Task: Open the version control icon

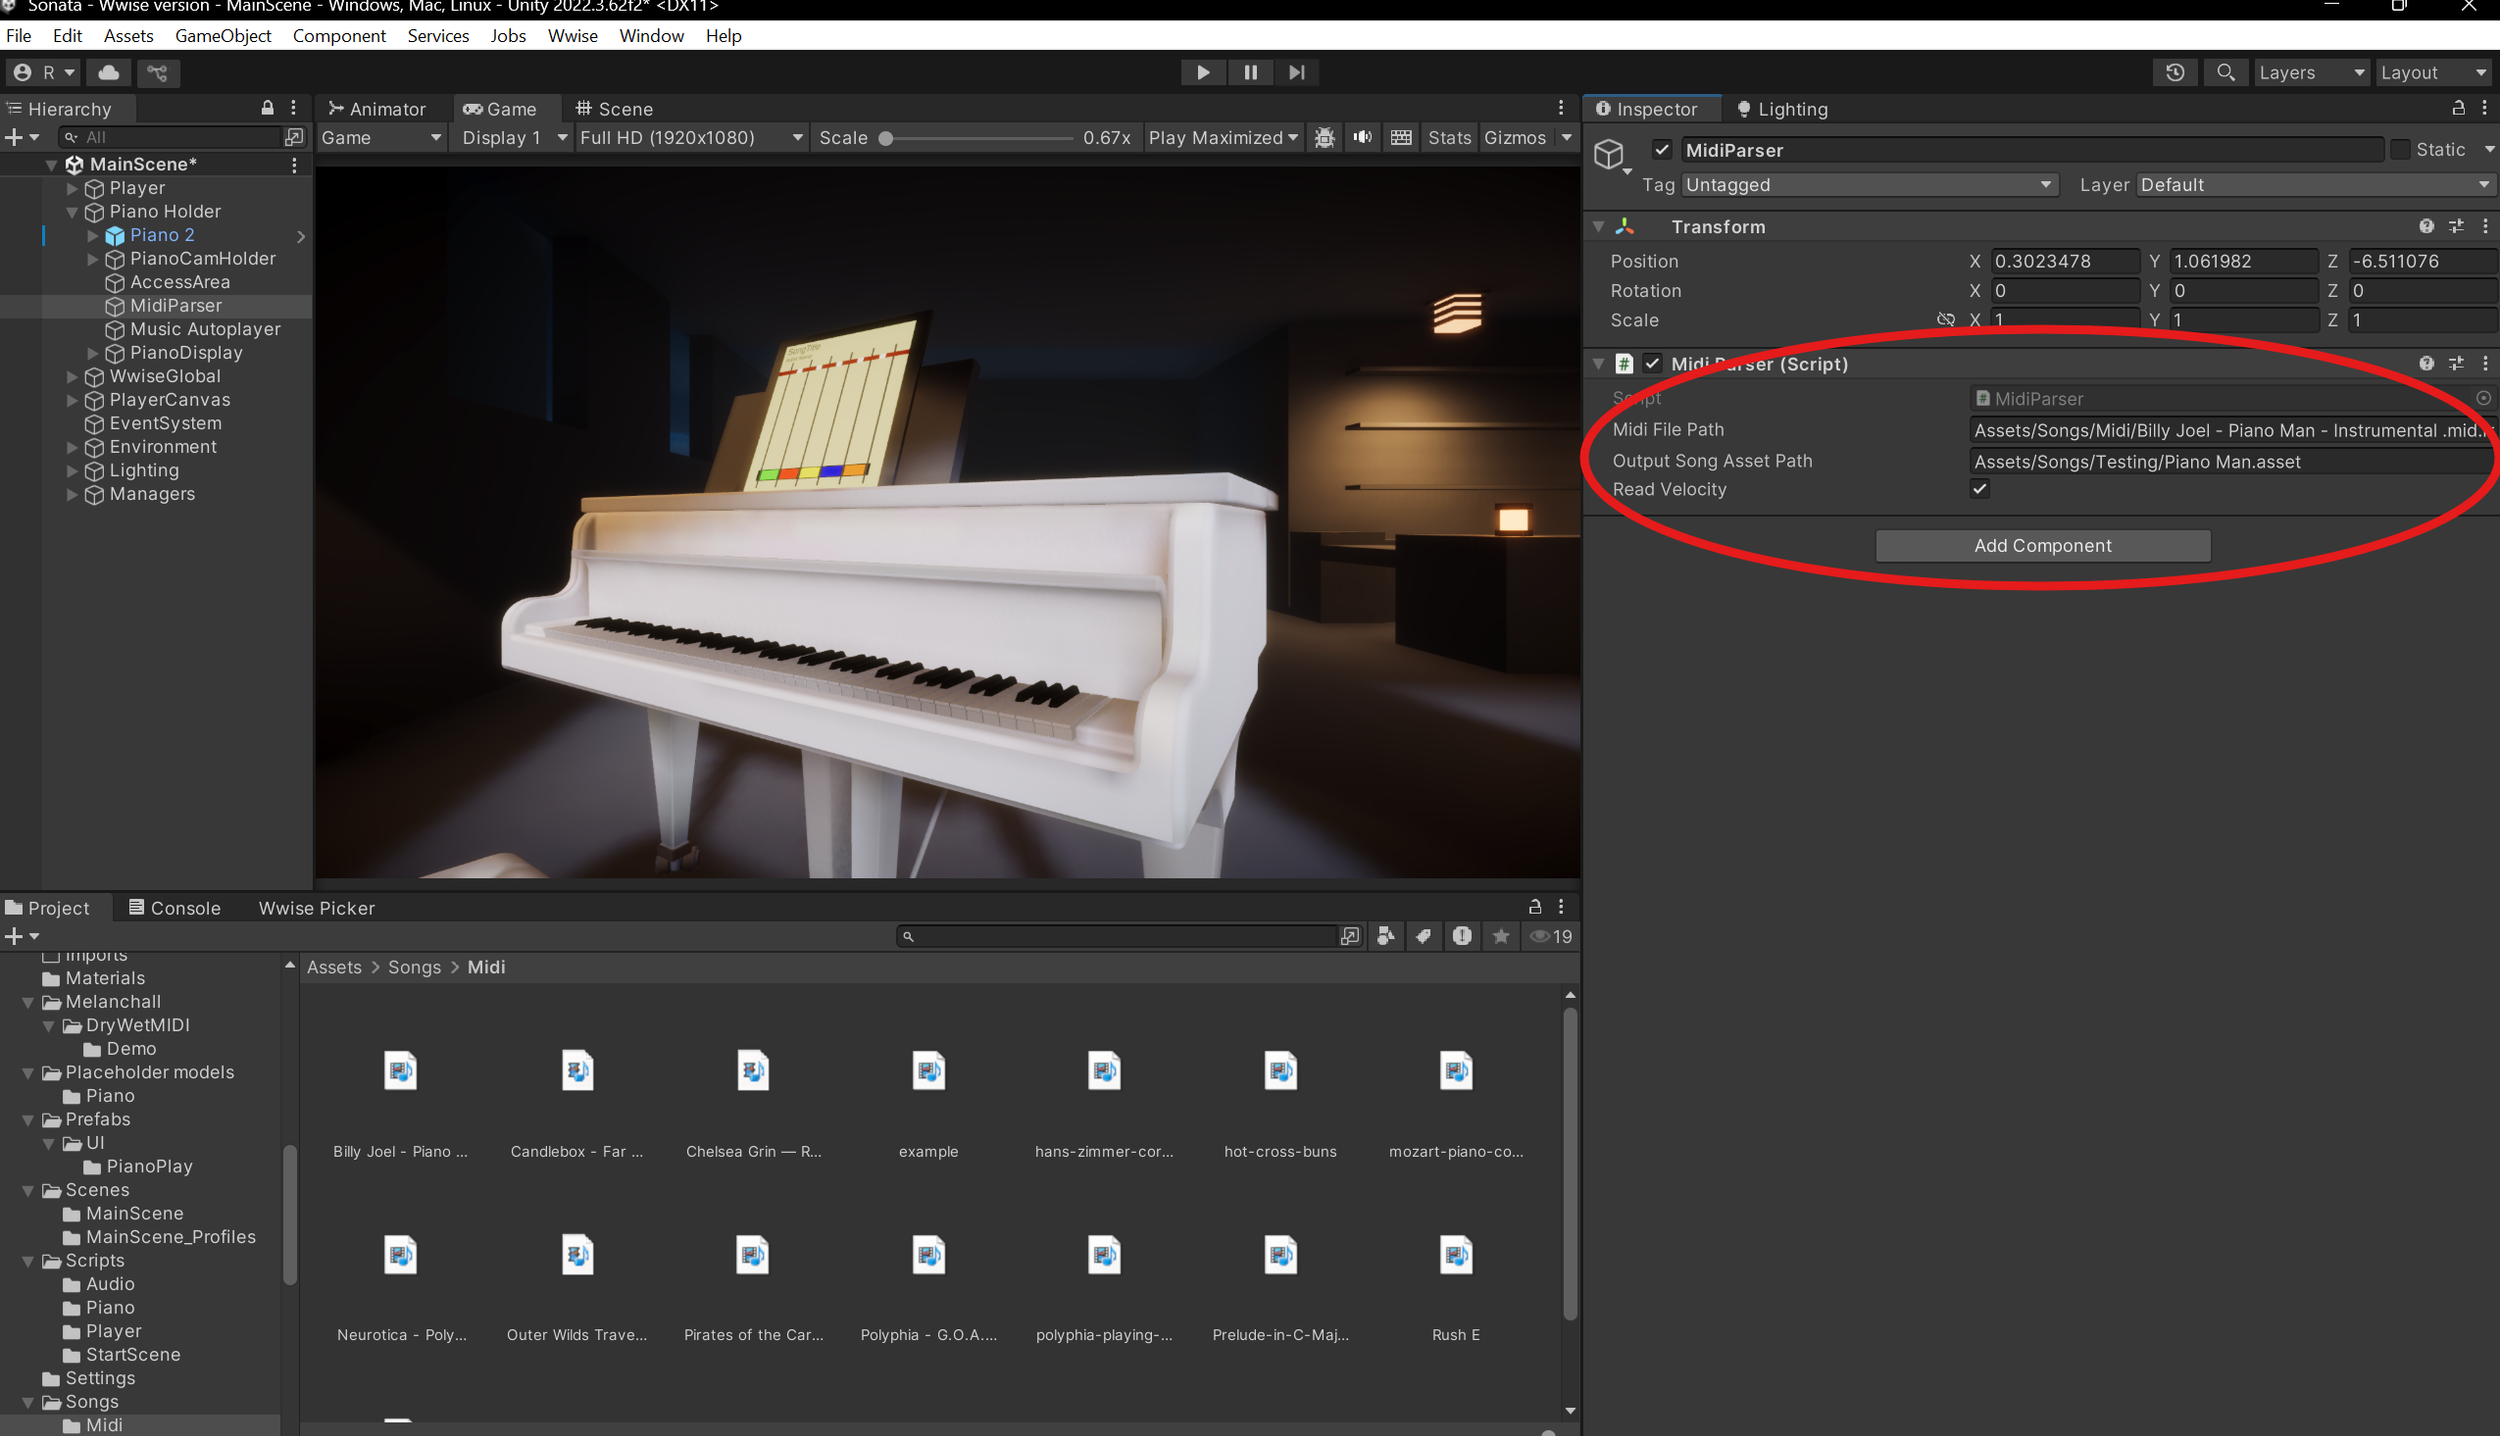Action: pos(157,72)
